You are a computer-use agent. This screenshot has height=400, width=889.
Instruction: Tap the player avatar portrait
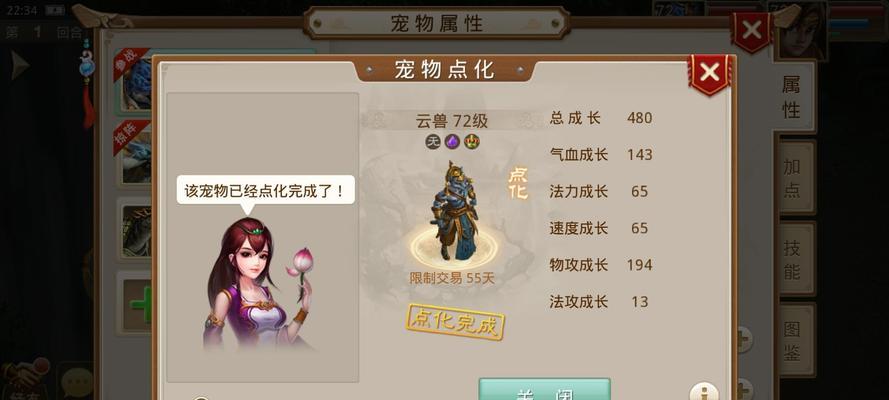point(802,31)
